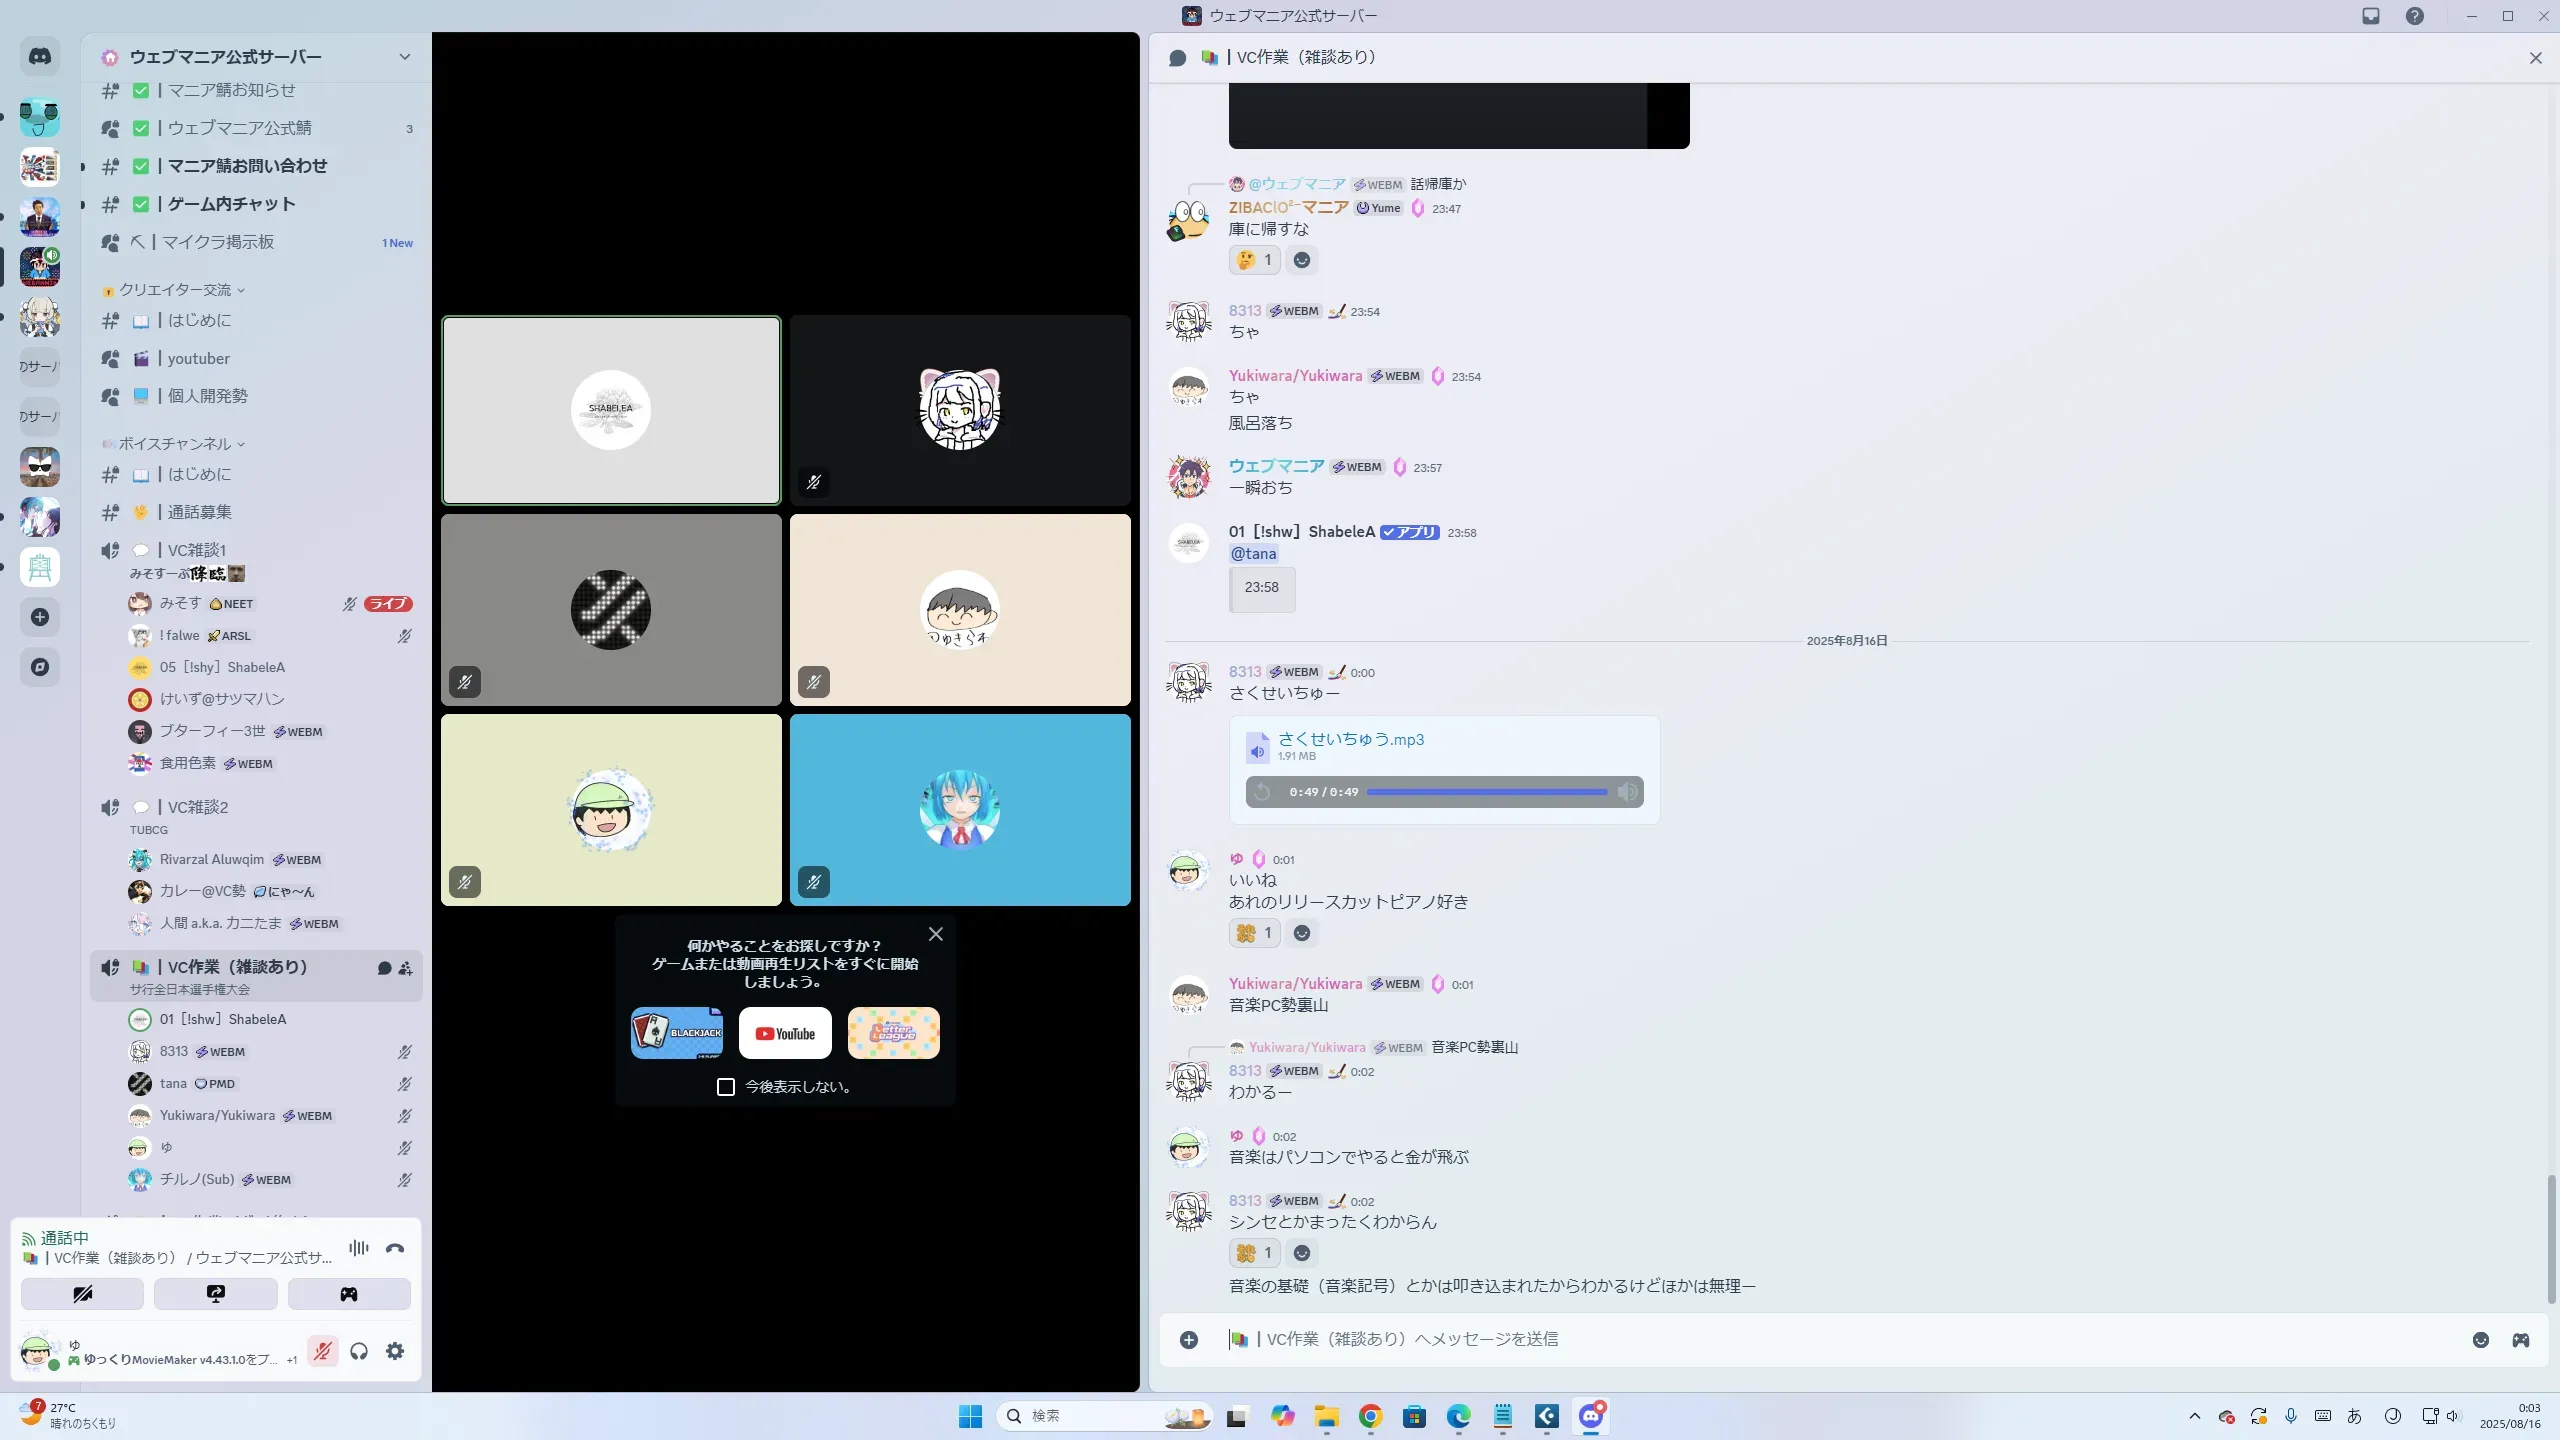The width and height of the screenshot is (2560, 1440).
Task: Expand the ウェブマニア公式サーバー server dropdown
Action: click(405, 57)
